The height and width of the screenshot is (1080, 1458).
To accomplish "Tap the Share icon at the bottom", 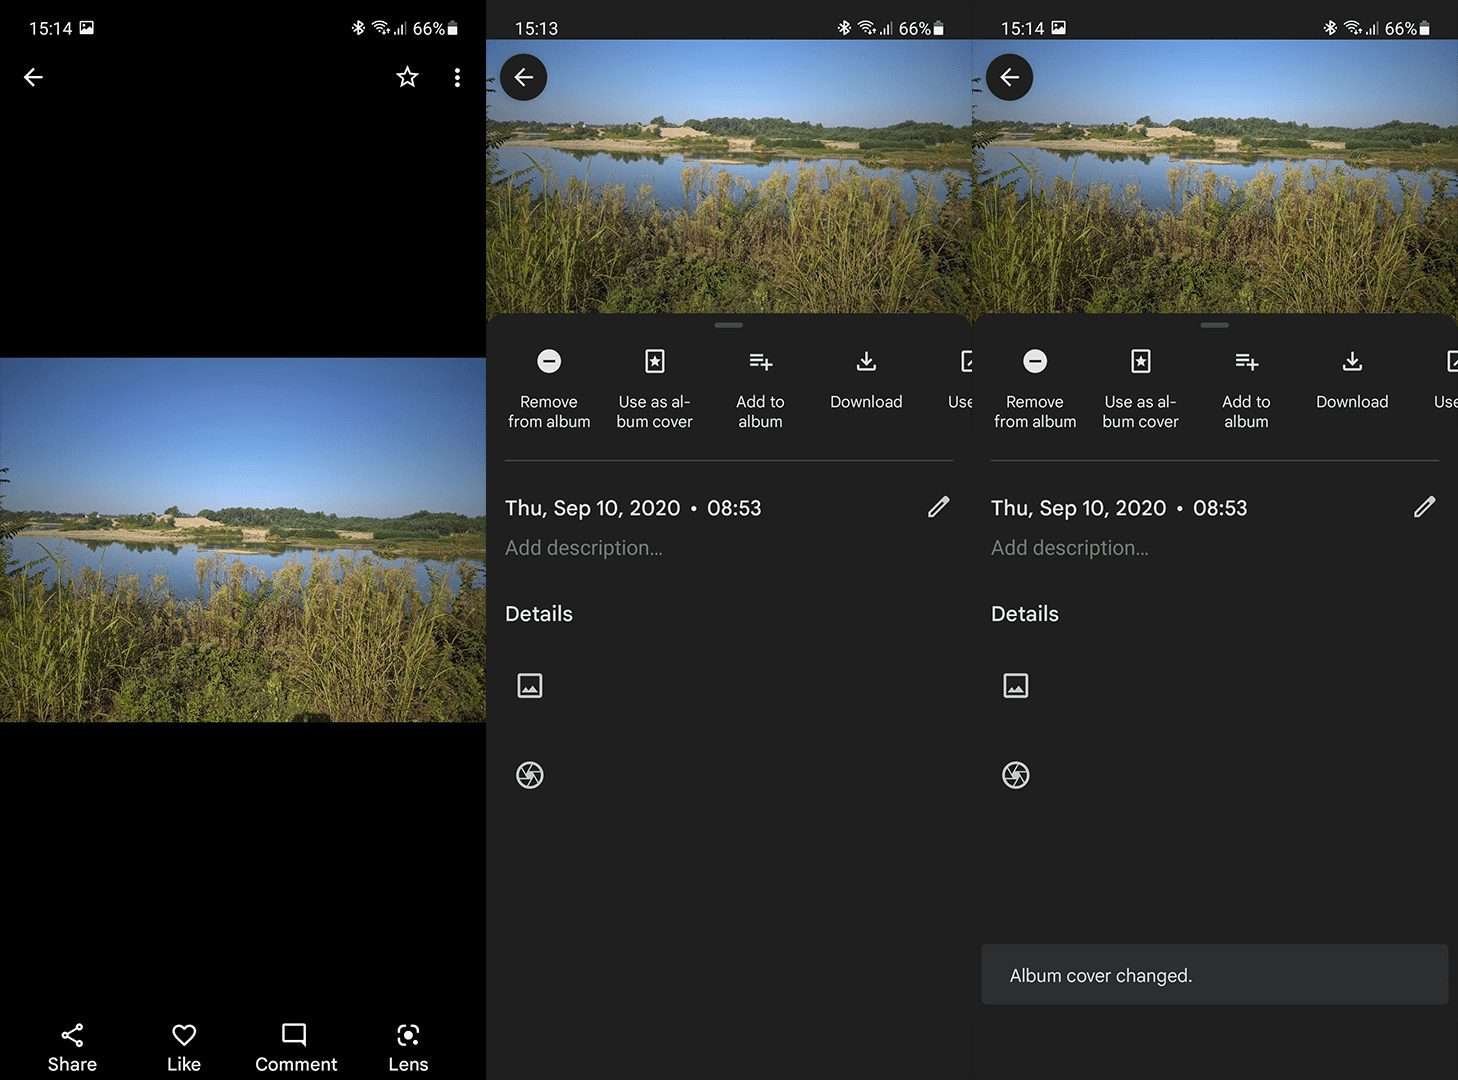I will click(x=72, y=1047).
